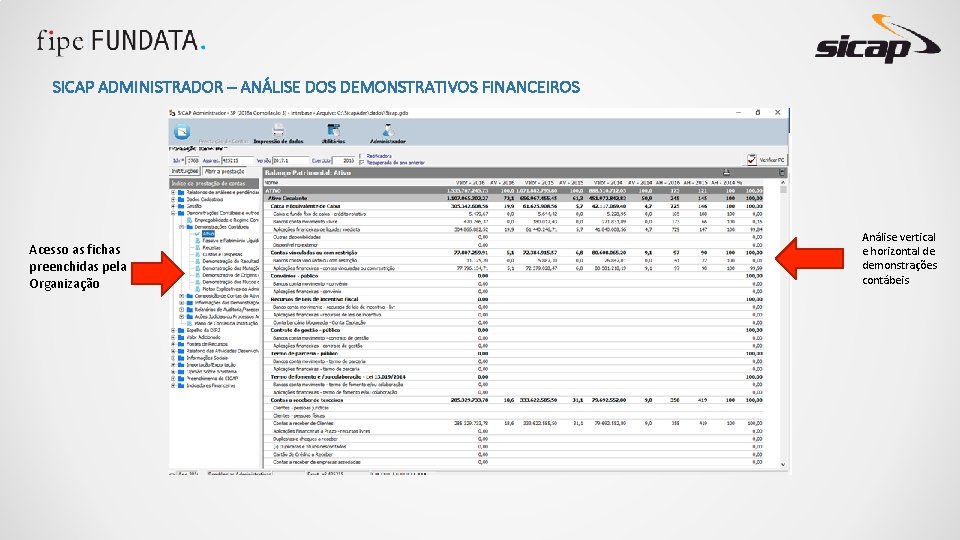Click the SICAP home icon in toolbar
Image resolution: width=960 pixels, height=540 pixels.
tap(182, 132)
